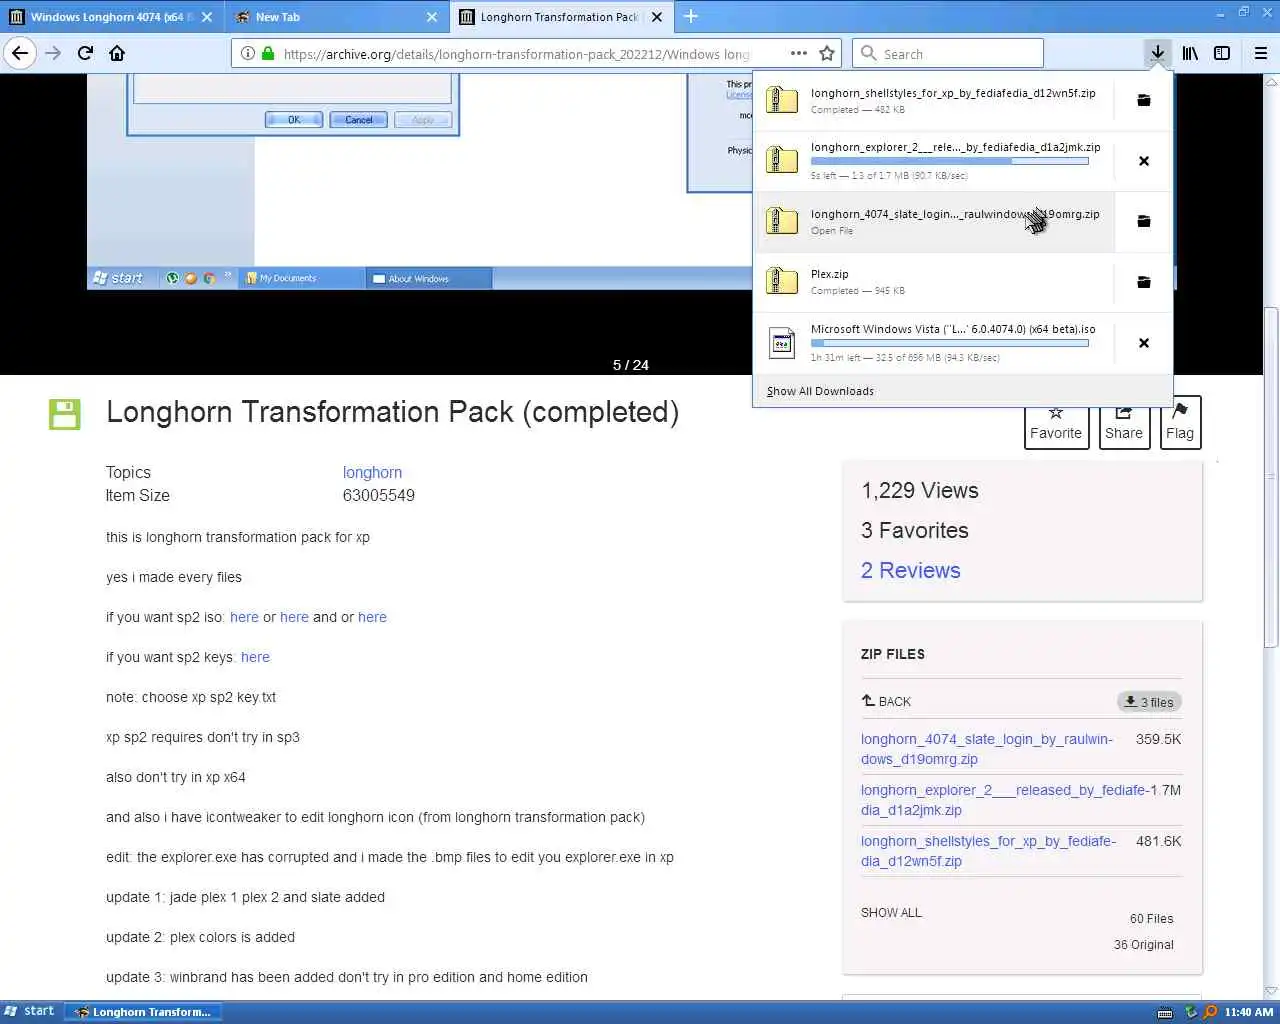Open folder containing Plex.zip
The image size is (1280, 1024).
[x=1144, y=282]
